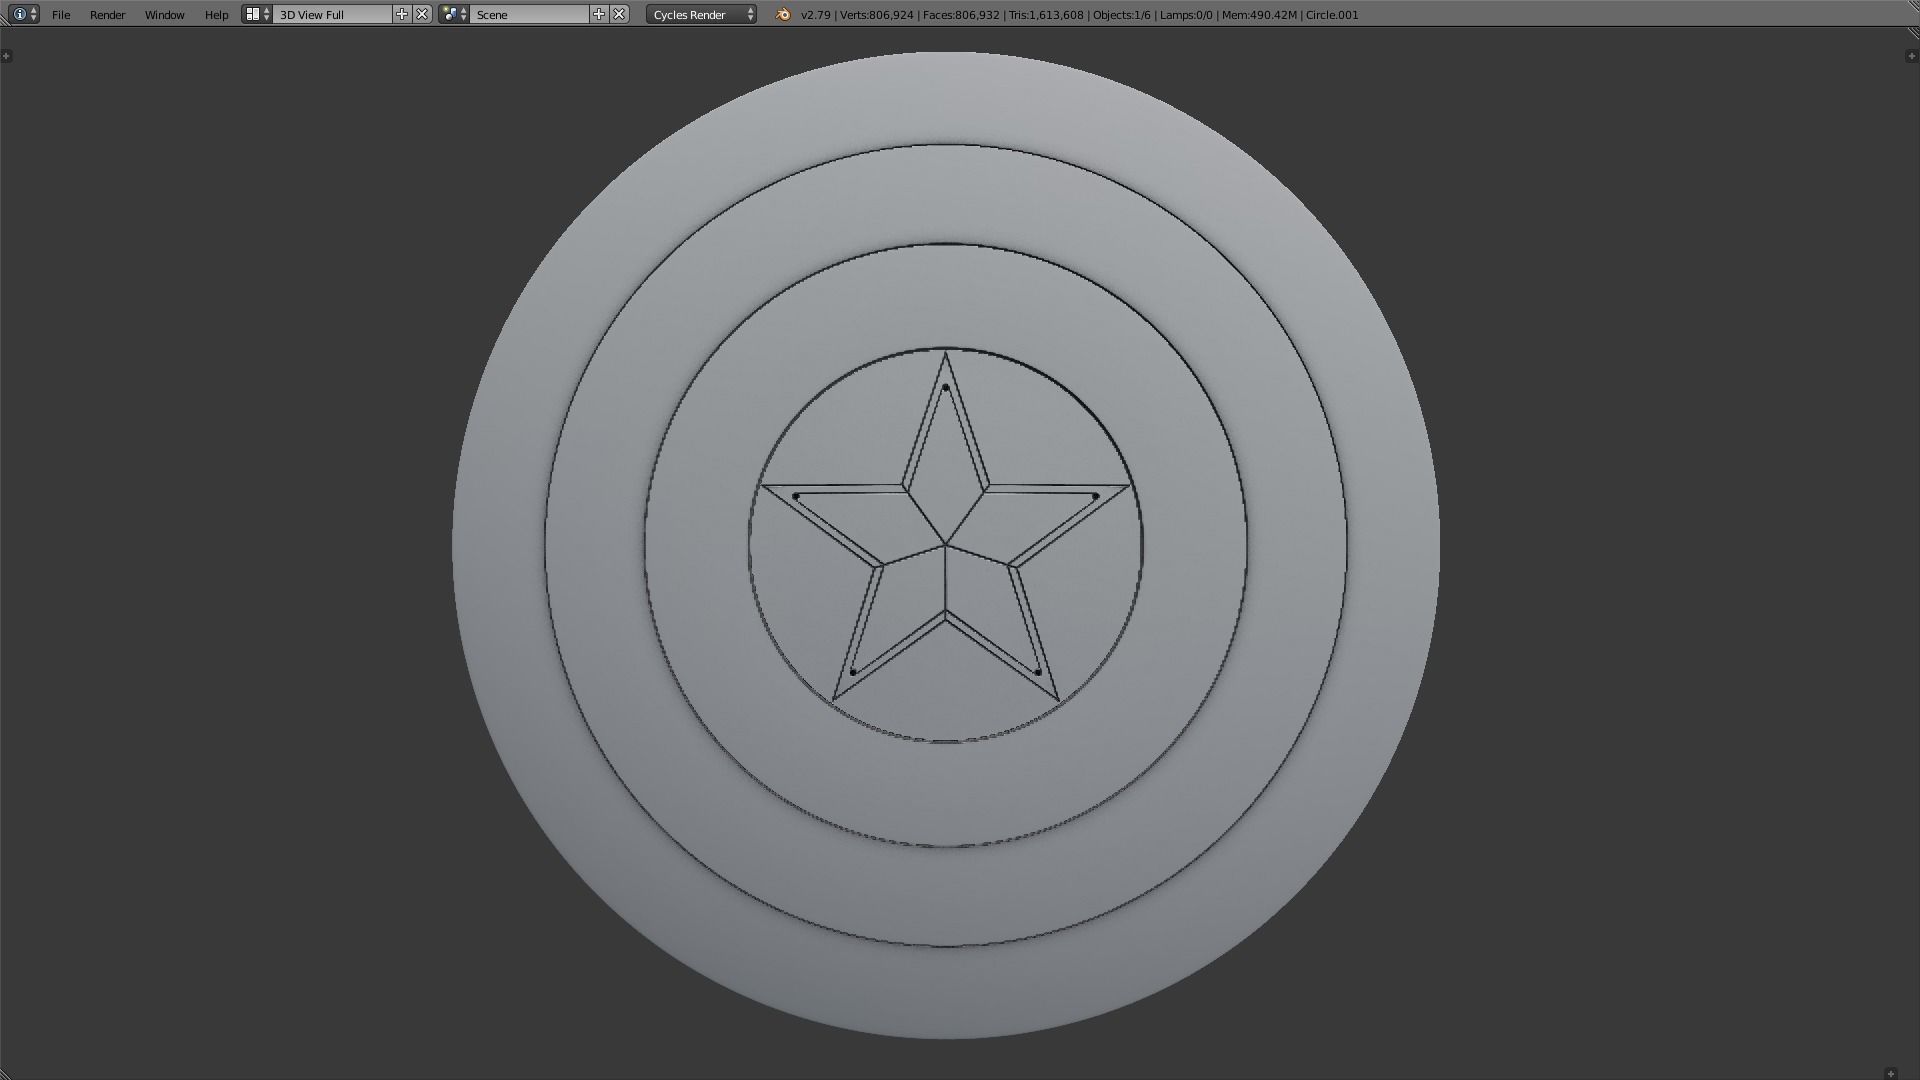
Task: Click the 'Verts:806,924' statistic text
Action: tap(877, 15)
